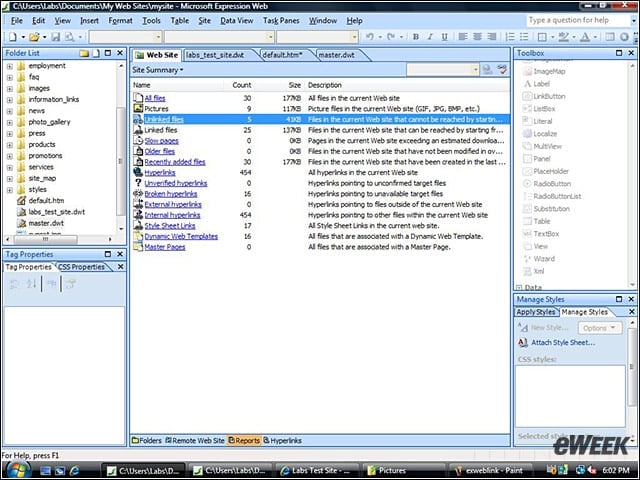Switch to CSS Properties tab

(x=81, y=267)
